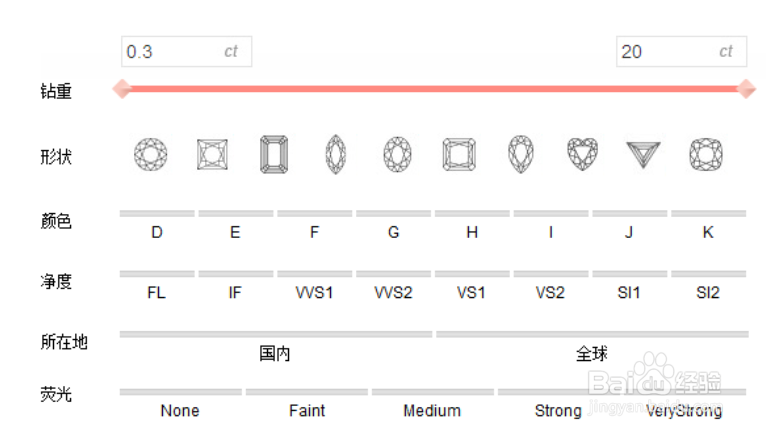Enable clarity SI2 filter
Screen dimensions: 767x434
tap(708, 285)
